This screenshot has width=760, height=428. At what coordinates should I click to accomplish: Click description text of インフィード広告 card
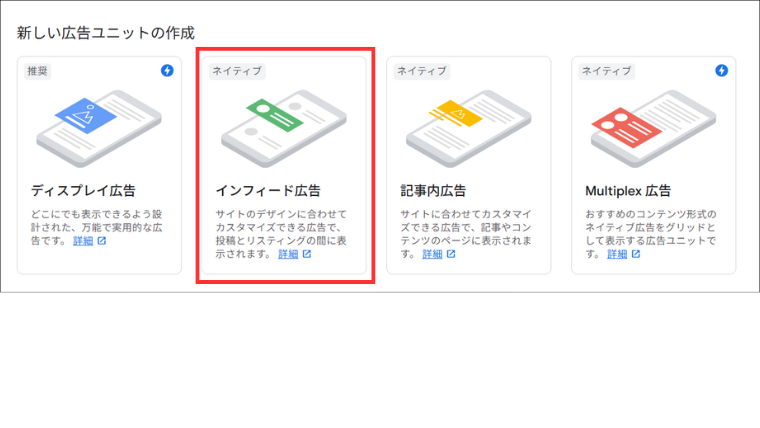point(281,234)
